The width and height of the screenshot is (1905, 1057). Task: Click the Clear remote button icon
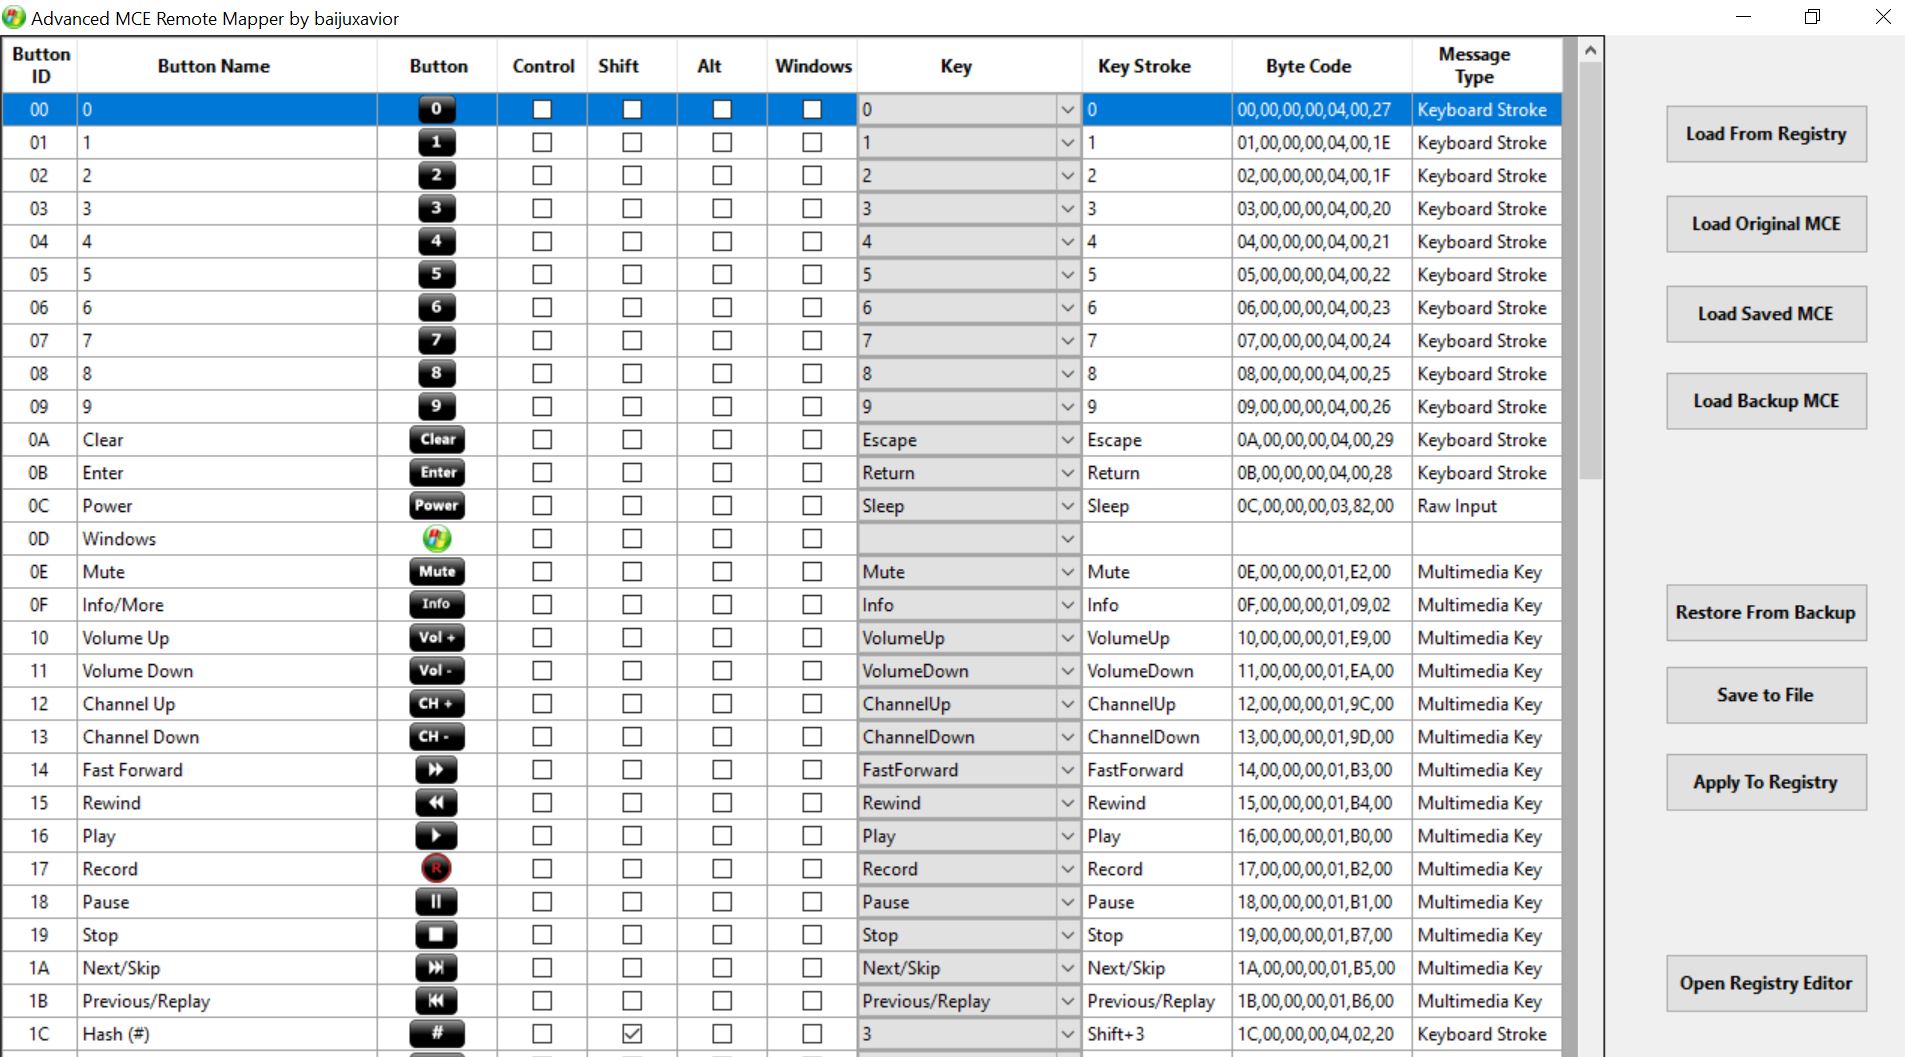437,440
